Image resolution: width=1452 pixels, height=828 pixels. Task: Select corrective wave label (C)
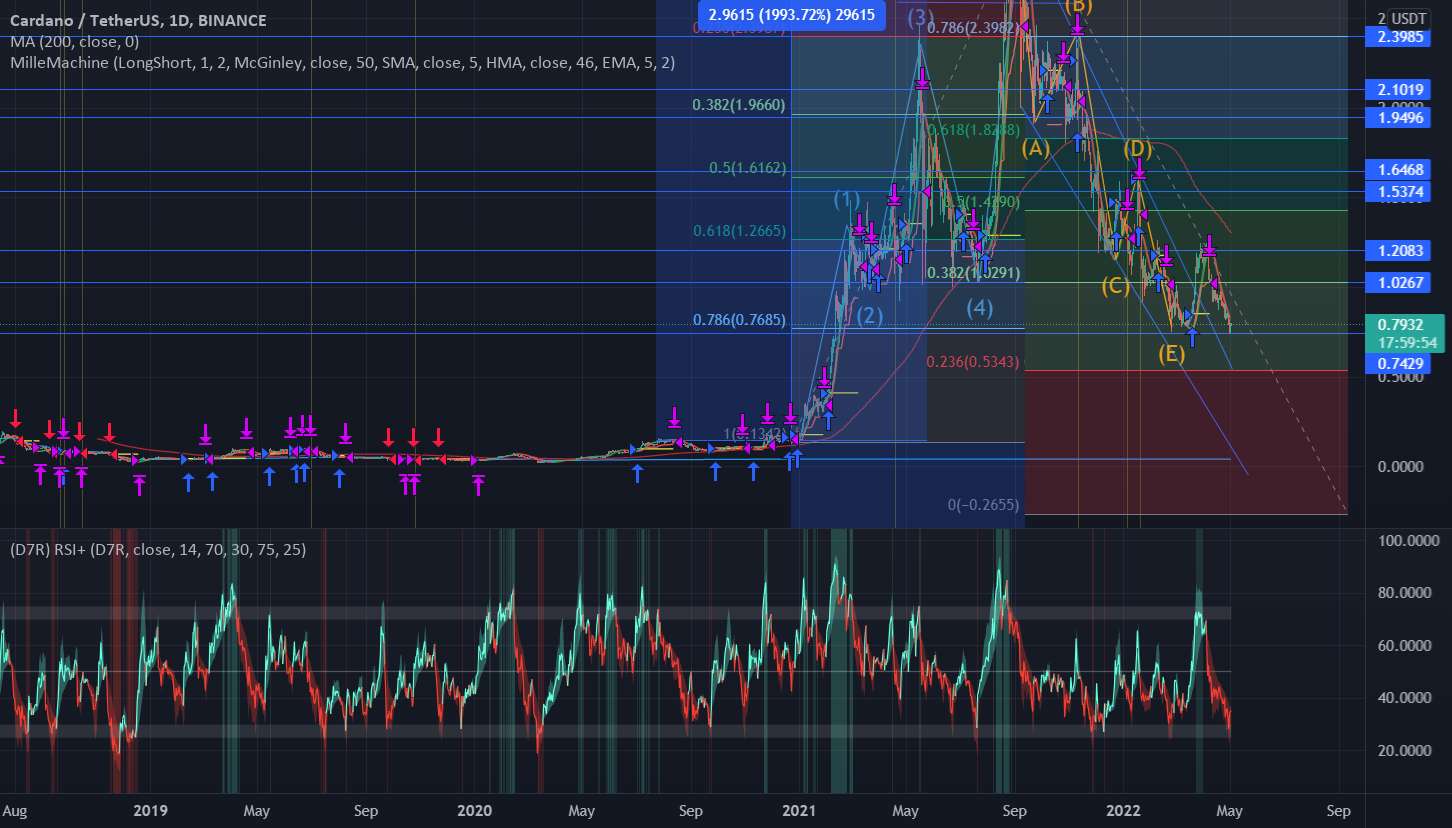[x=1115, y=286]
